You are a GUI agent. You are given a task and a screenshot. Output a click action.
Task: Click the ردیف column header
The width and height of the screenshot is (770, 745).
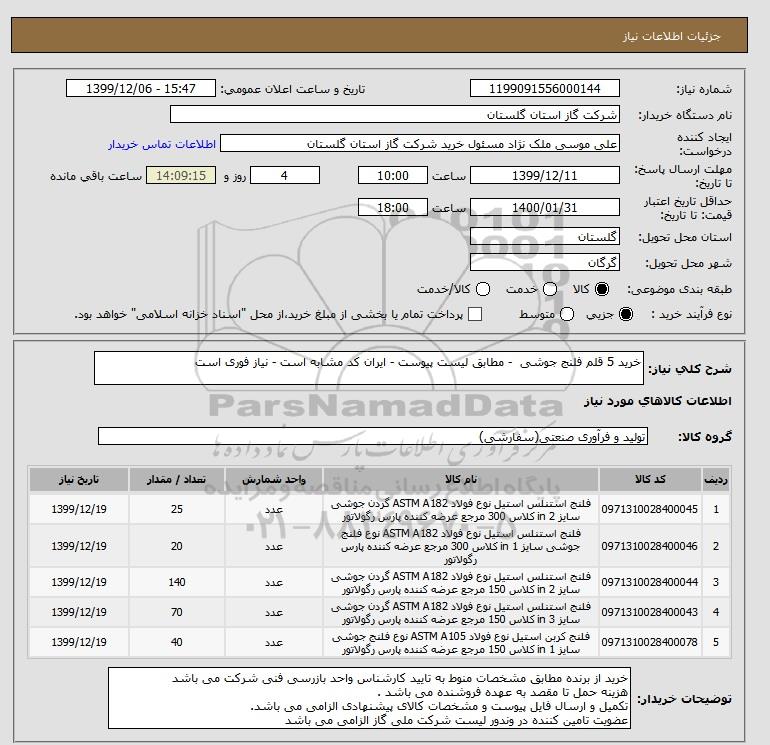click(x=715, y=479)
